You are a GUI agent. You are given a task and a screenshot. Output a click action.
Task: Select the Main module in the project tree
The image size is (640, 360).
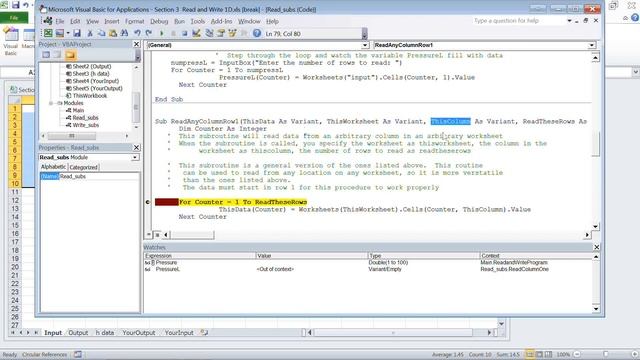(x=78, y=110)
